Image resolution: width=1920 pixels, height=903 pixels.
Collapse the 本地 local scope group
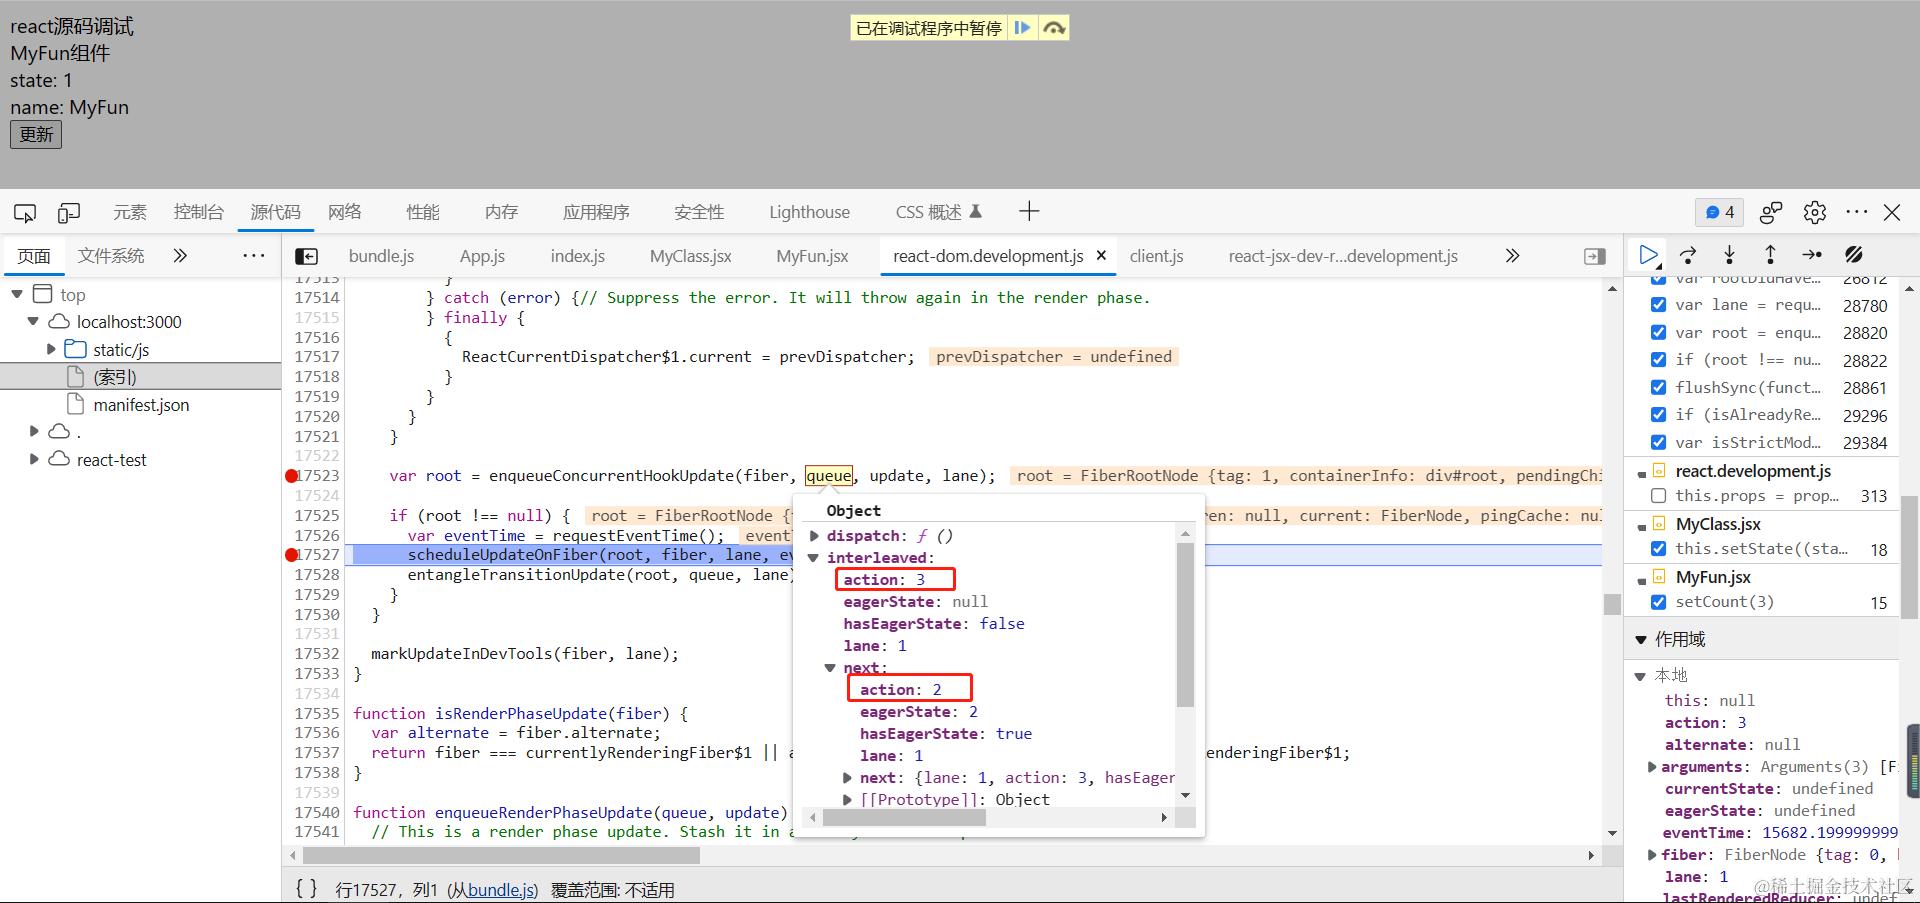pyautogui.click(x=1640, y=676)
